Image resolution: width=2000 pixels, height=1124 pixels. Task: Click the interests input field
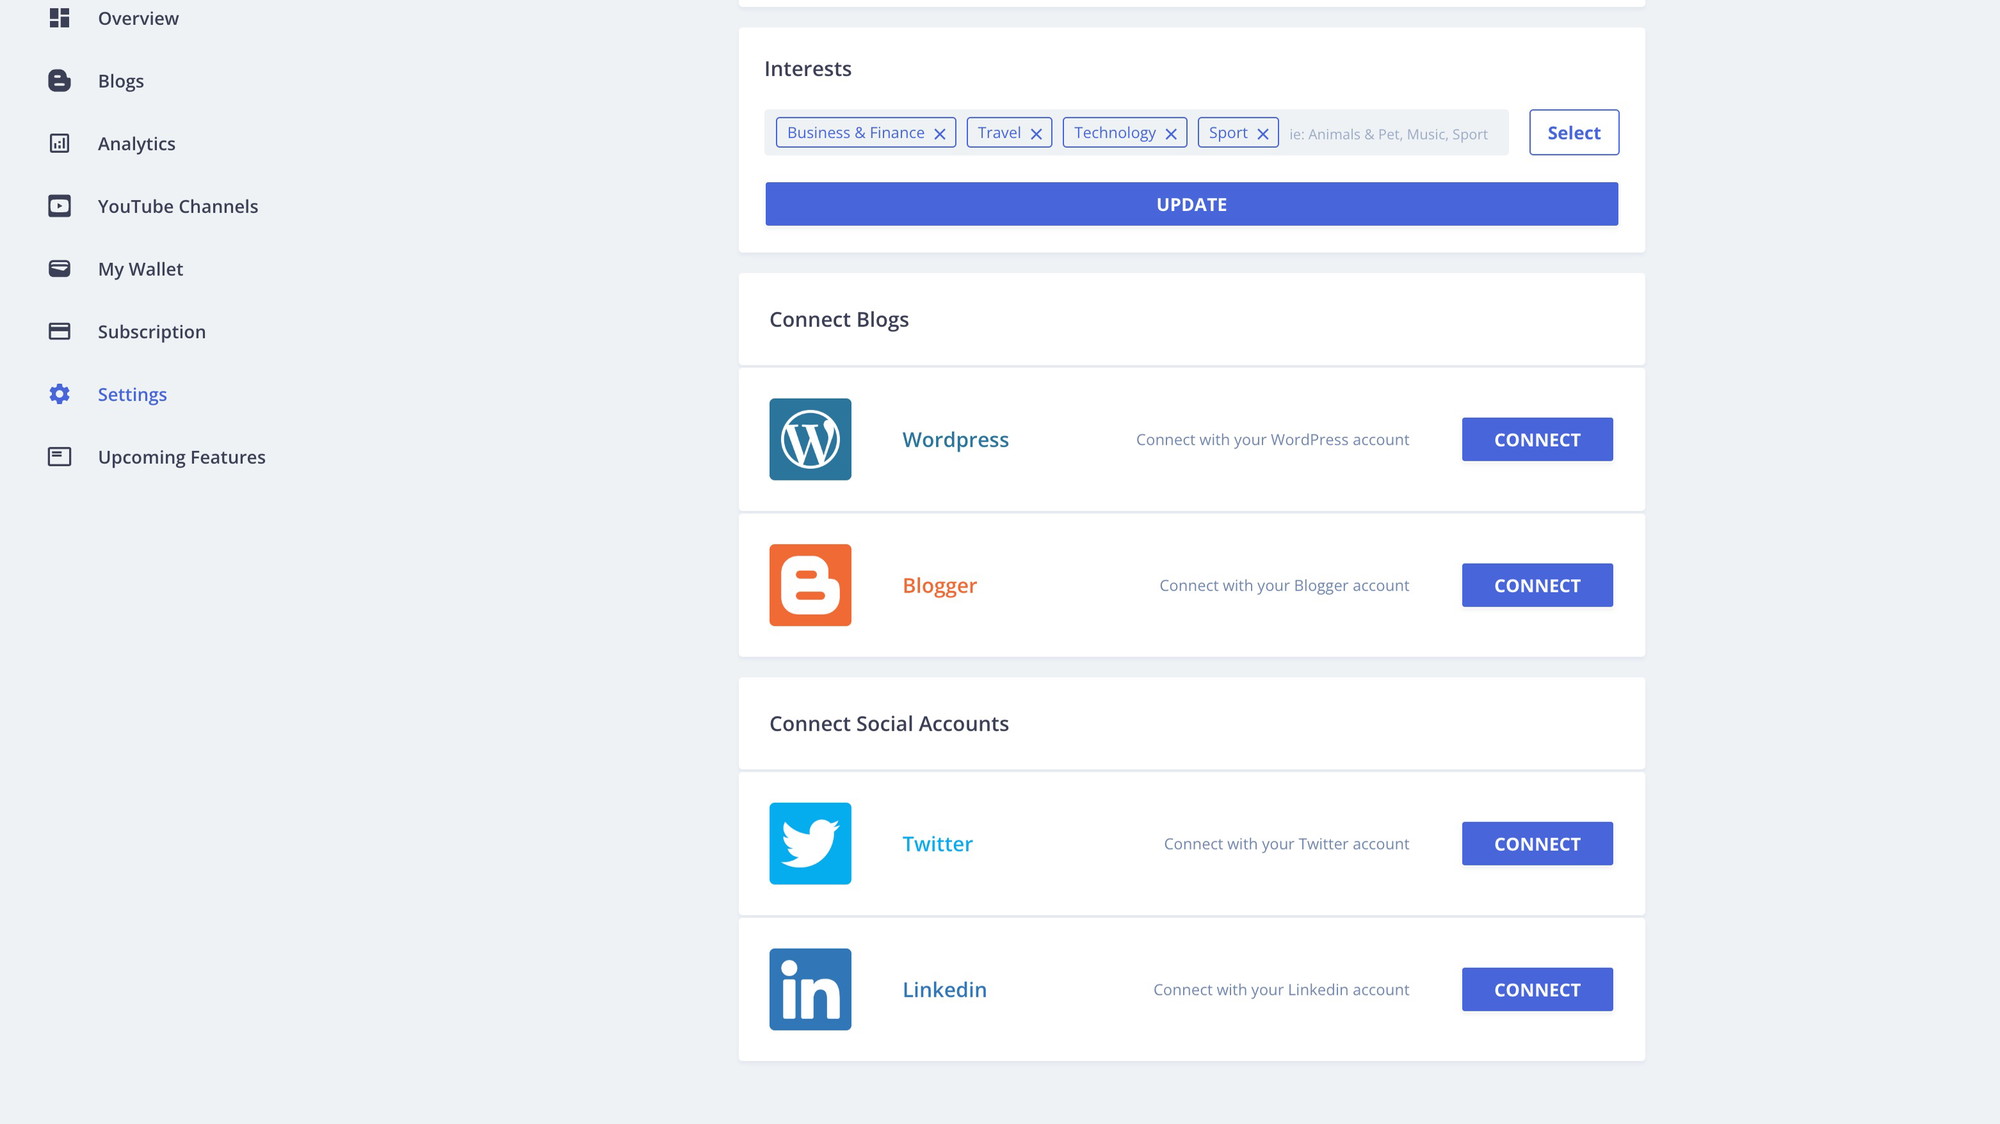point(1390,133)
